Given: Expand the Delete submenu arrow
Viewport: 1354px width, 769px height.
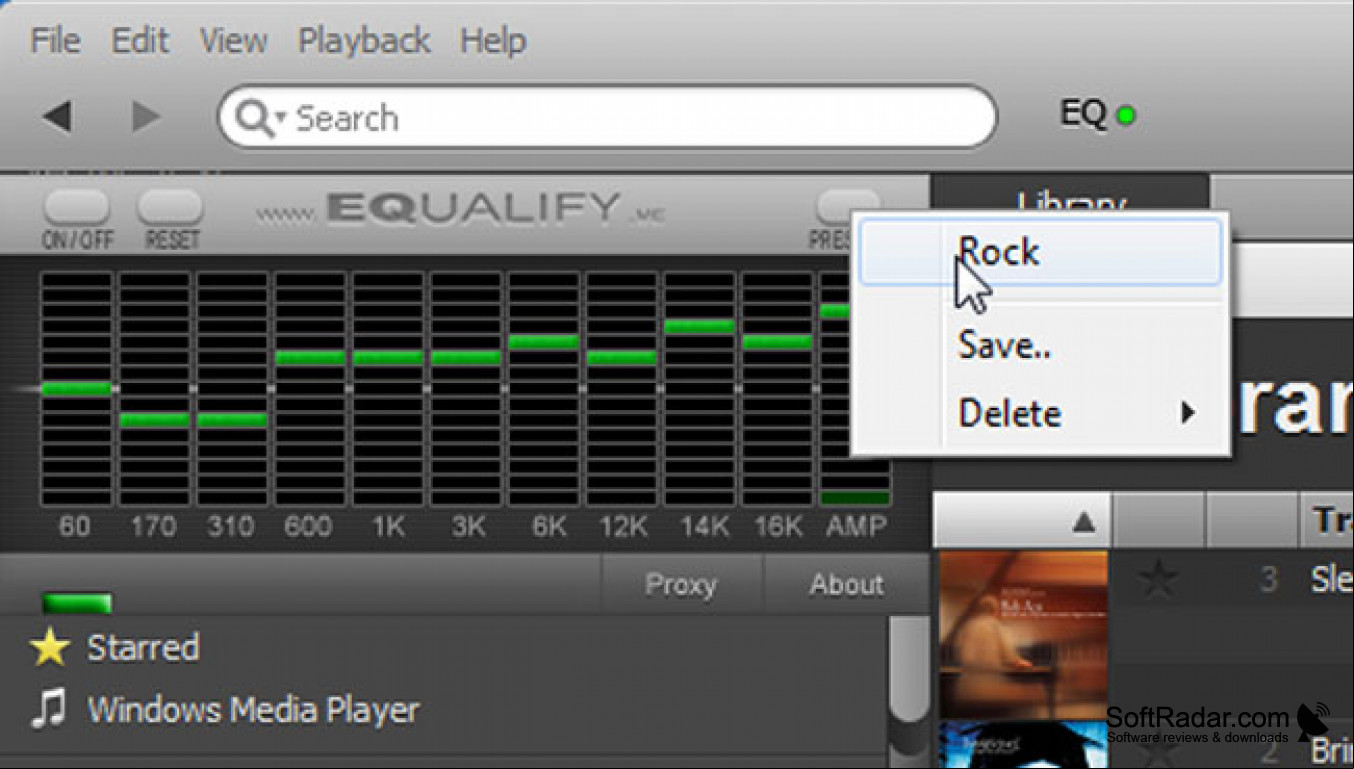Looking at the screenshot, I should tap(1188, 412).
